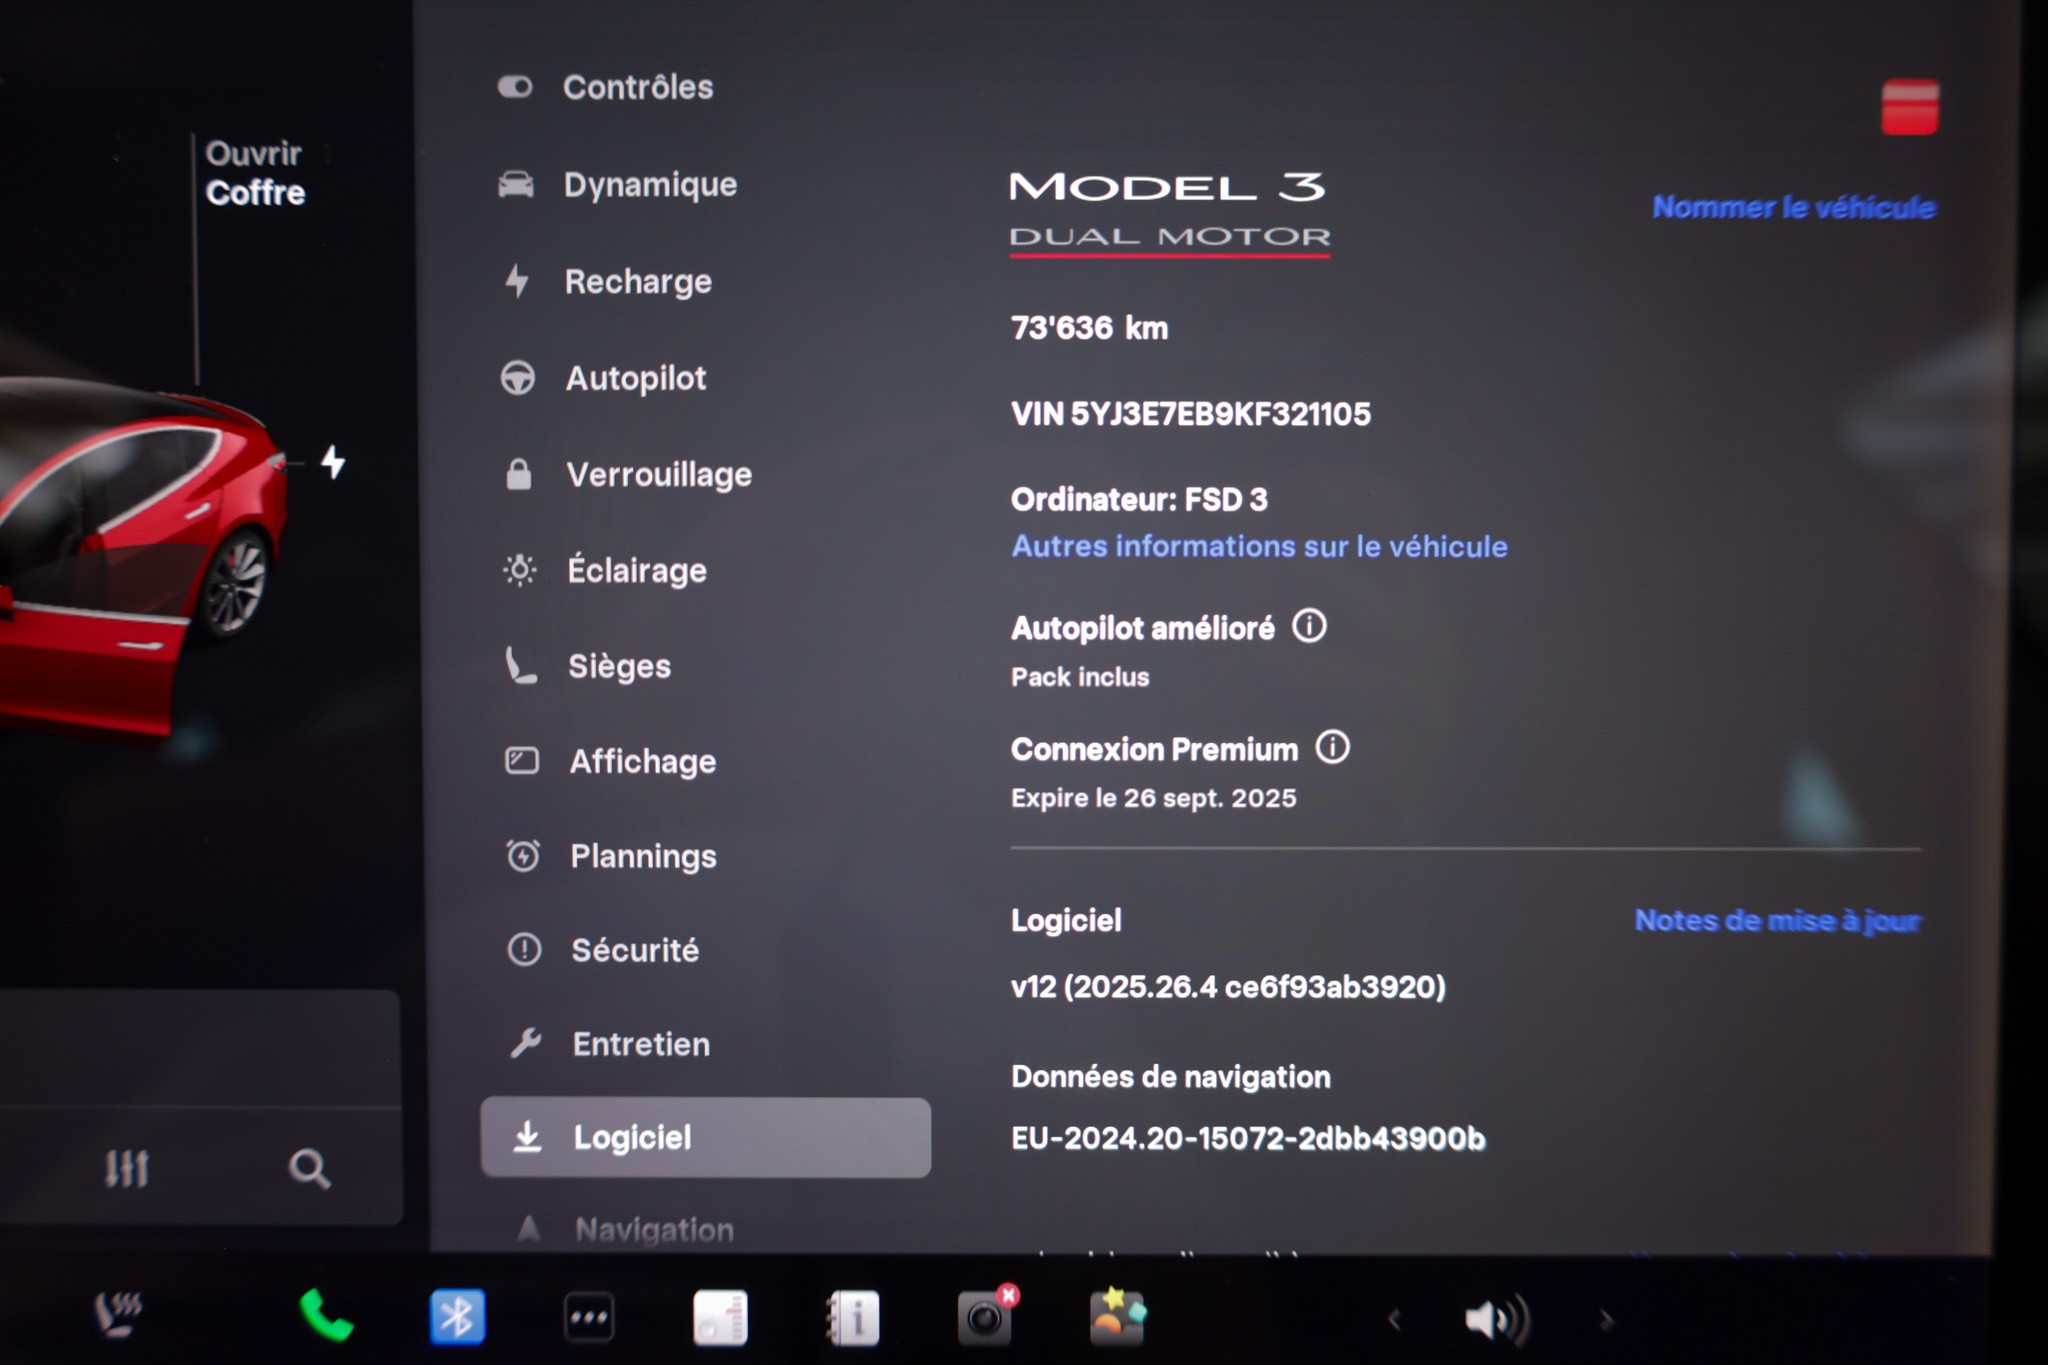
Task: Decrease volume with left arrow
Action: point(1394,1321)
